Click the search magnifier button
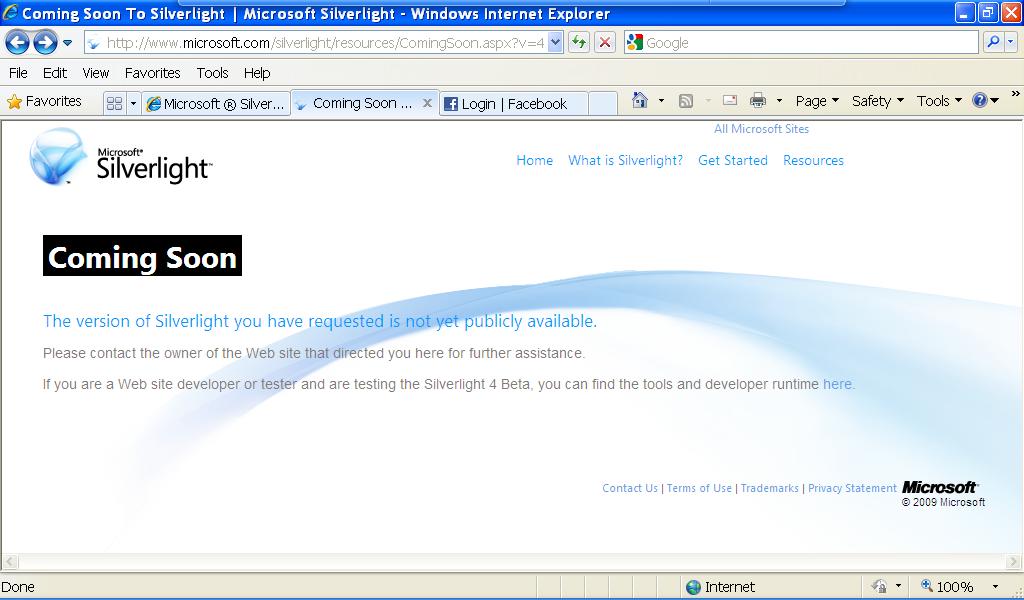The image size is (1024, 600). click(993, 43)
